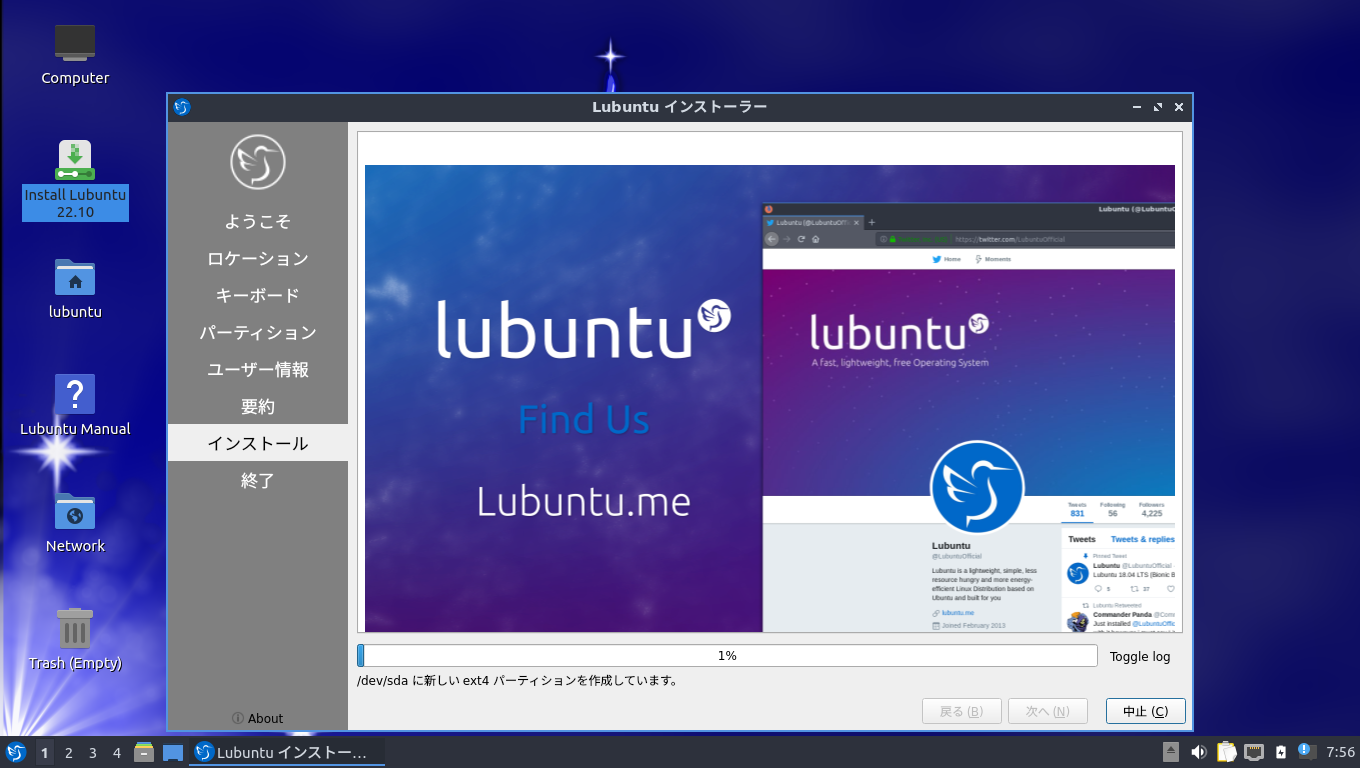Open the Computer desktop icon

75,55
